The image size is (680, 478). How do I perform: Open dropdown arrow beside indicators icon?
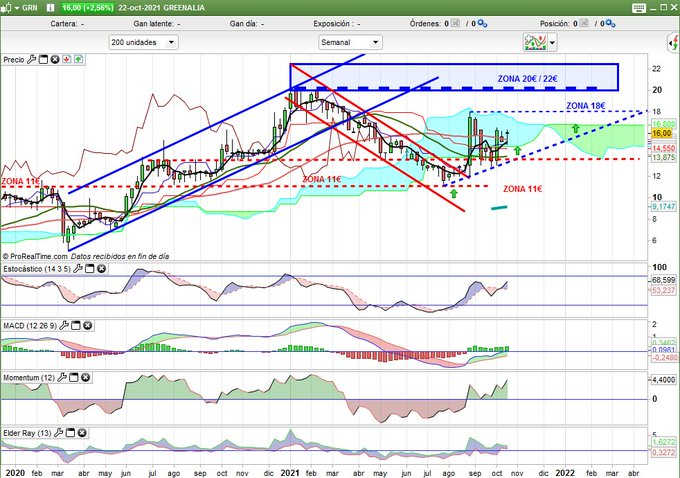click(552, 43)
